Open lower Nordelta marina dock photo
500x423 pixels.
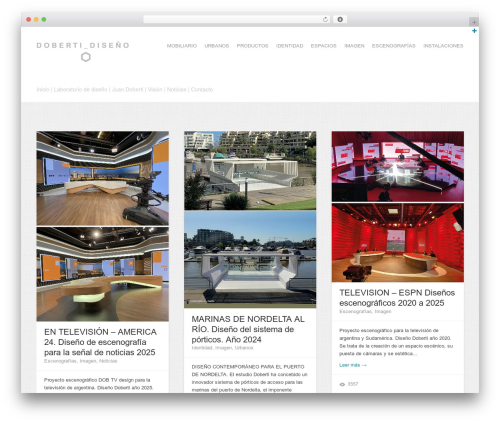pos(250,259)
